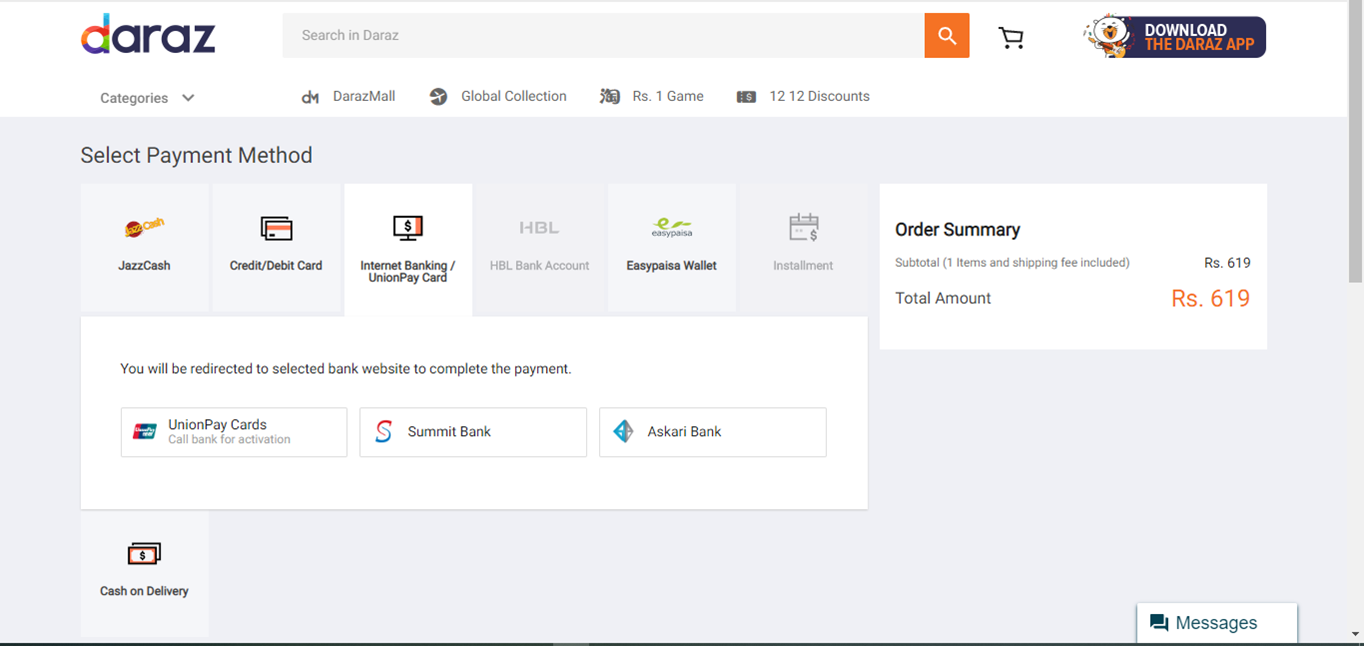Click the Order Summary heading

[x=957, y=230]
